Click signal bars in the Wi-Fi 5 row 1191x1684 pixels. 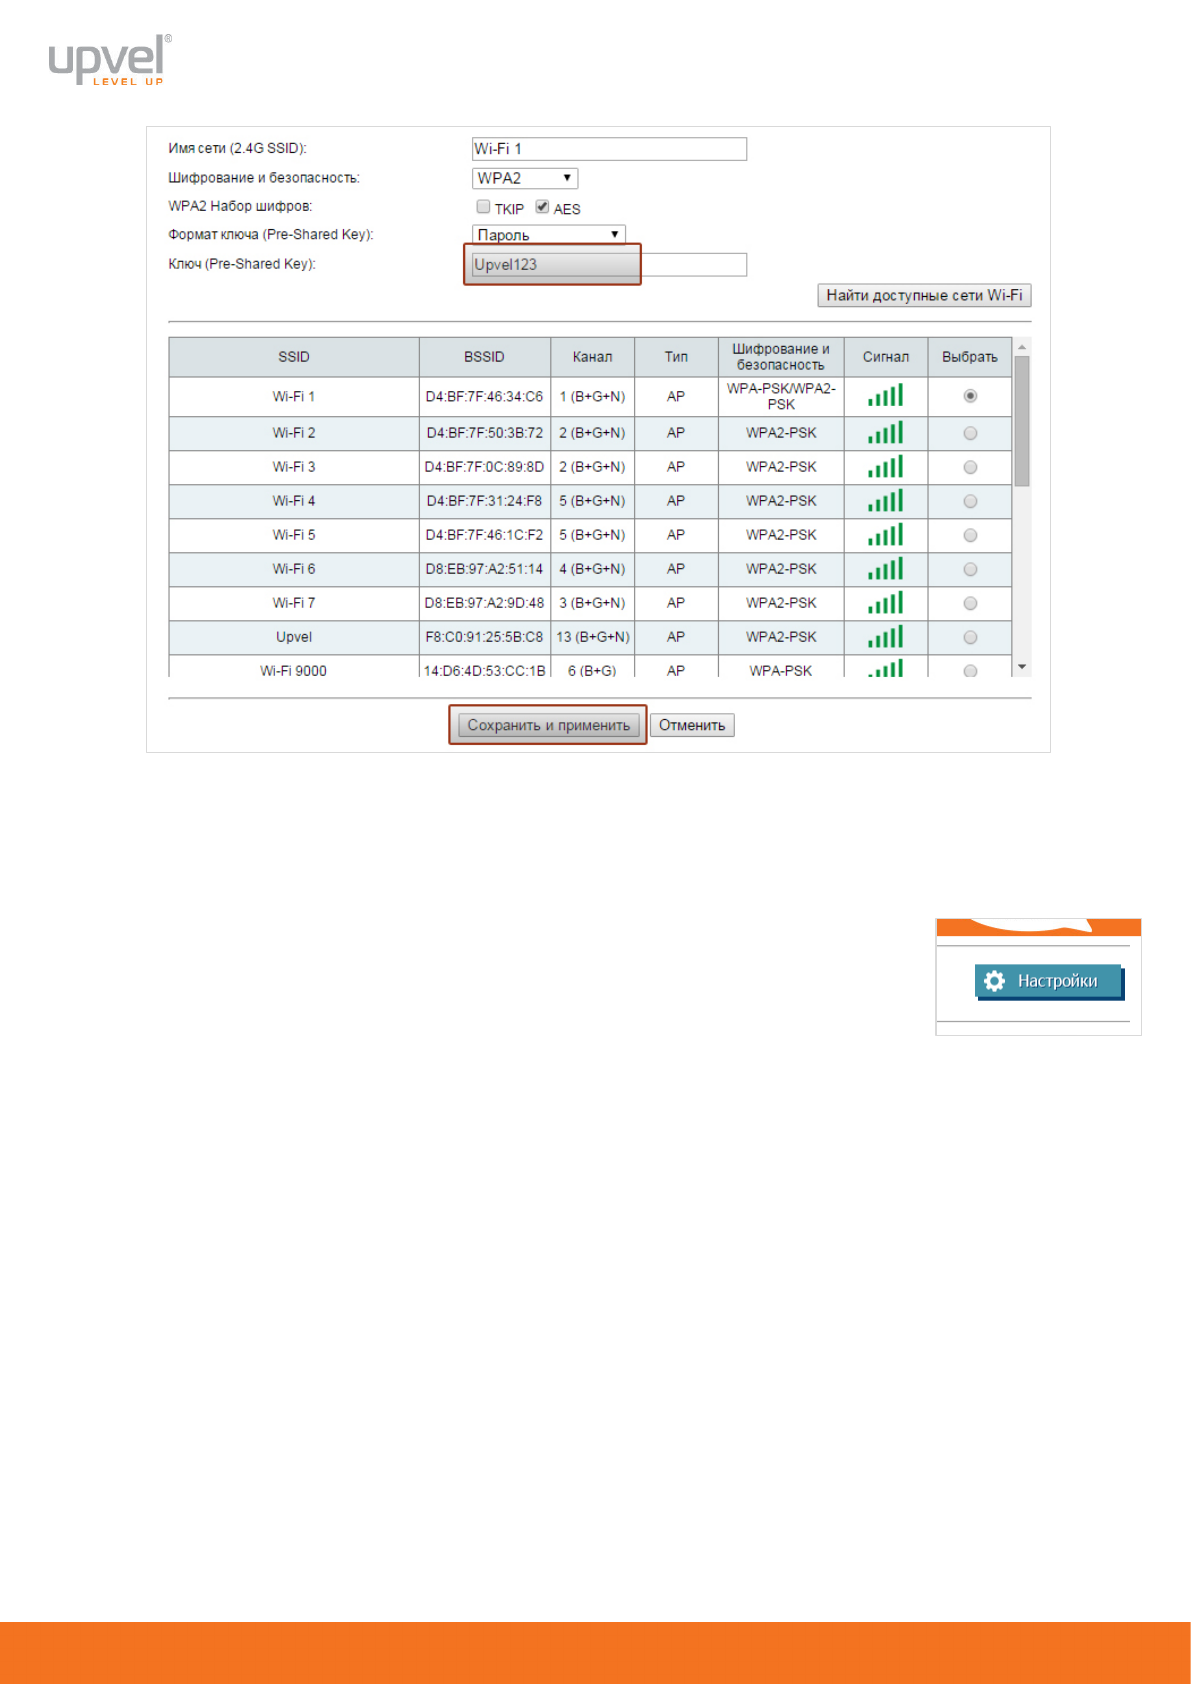[x=885, y=535]
